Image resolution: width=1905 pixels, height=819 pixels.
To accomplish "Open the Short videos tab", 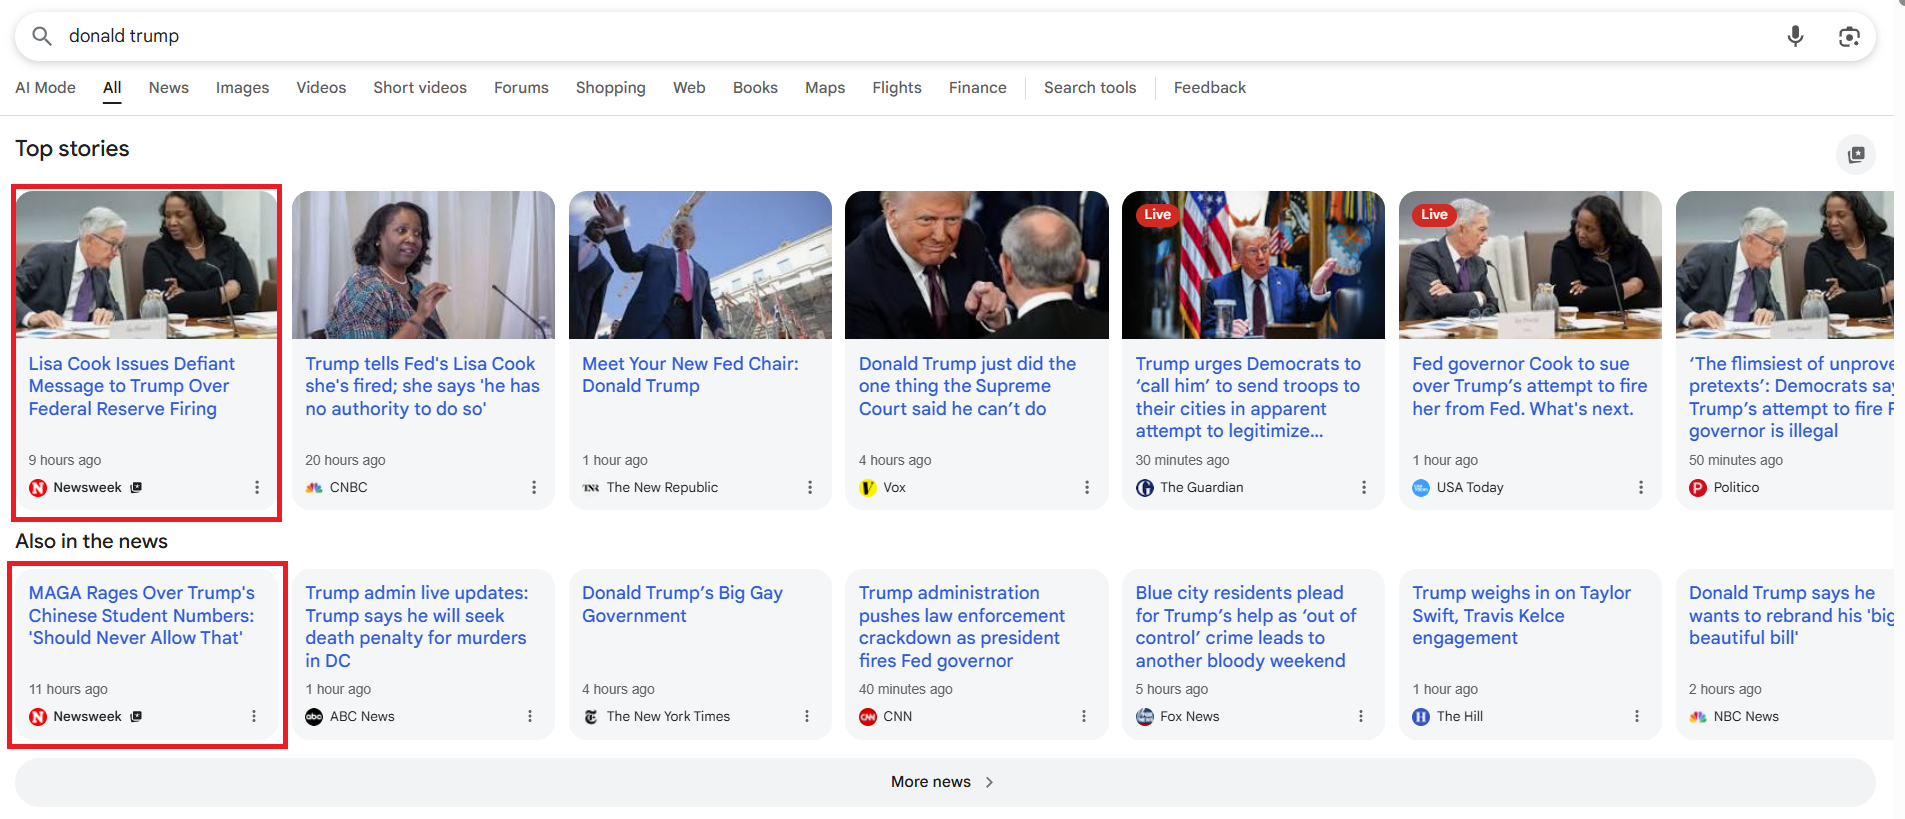I will tap(420, 88).
